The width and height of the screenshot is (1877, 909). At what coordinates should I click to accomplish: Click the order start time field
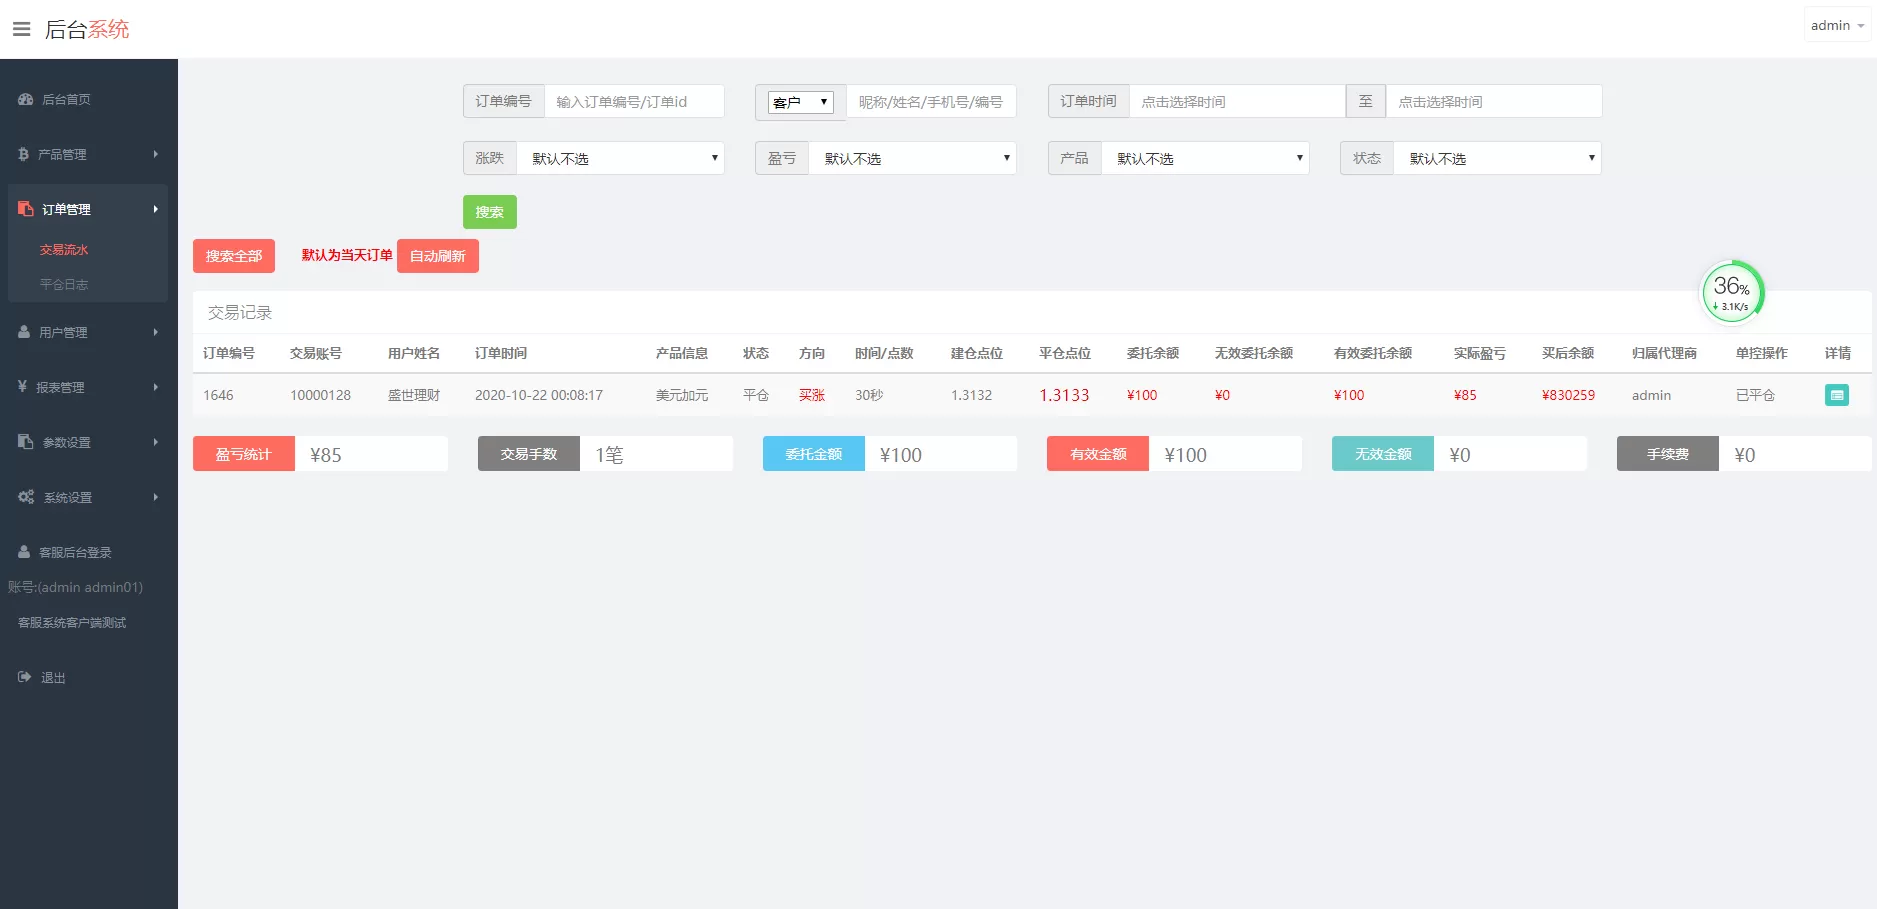1236,101
